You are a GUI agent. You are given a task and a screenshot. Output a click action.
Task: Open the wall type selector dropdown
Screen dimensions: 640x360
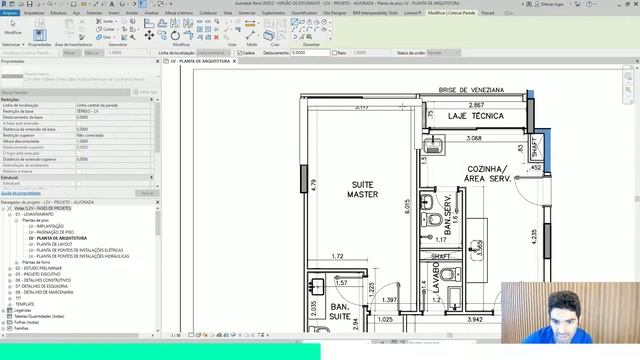(80, 76)
